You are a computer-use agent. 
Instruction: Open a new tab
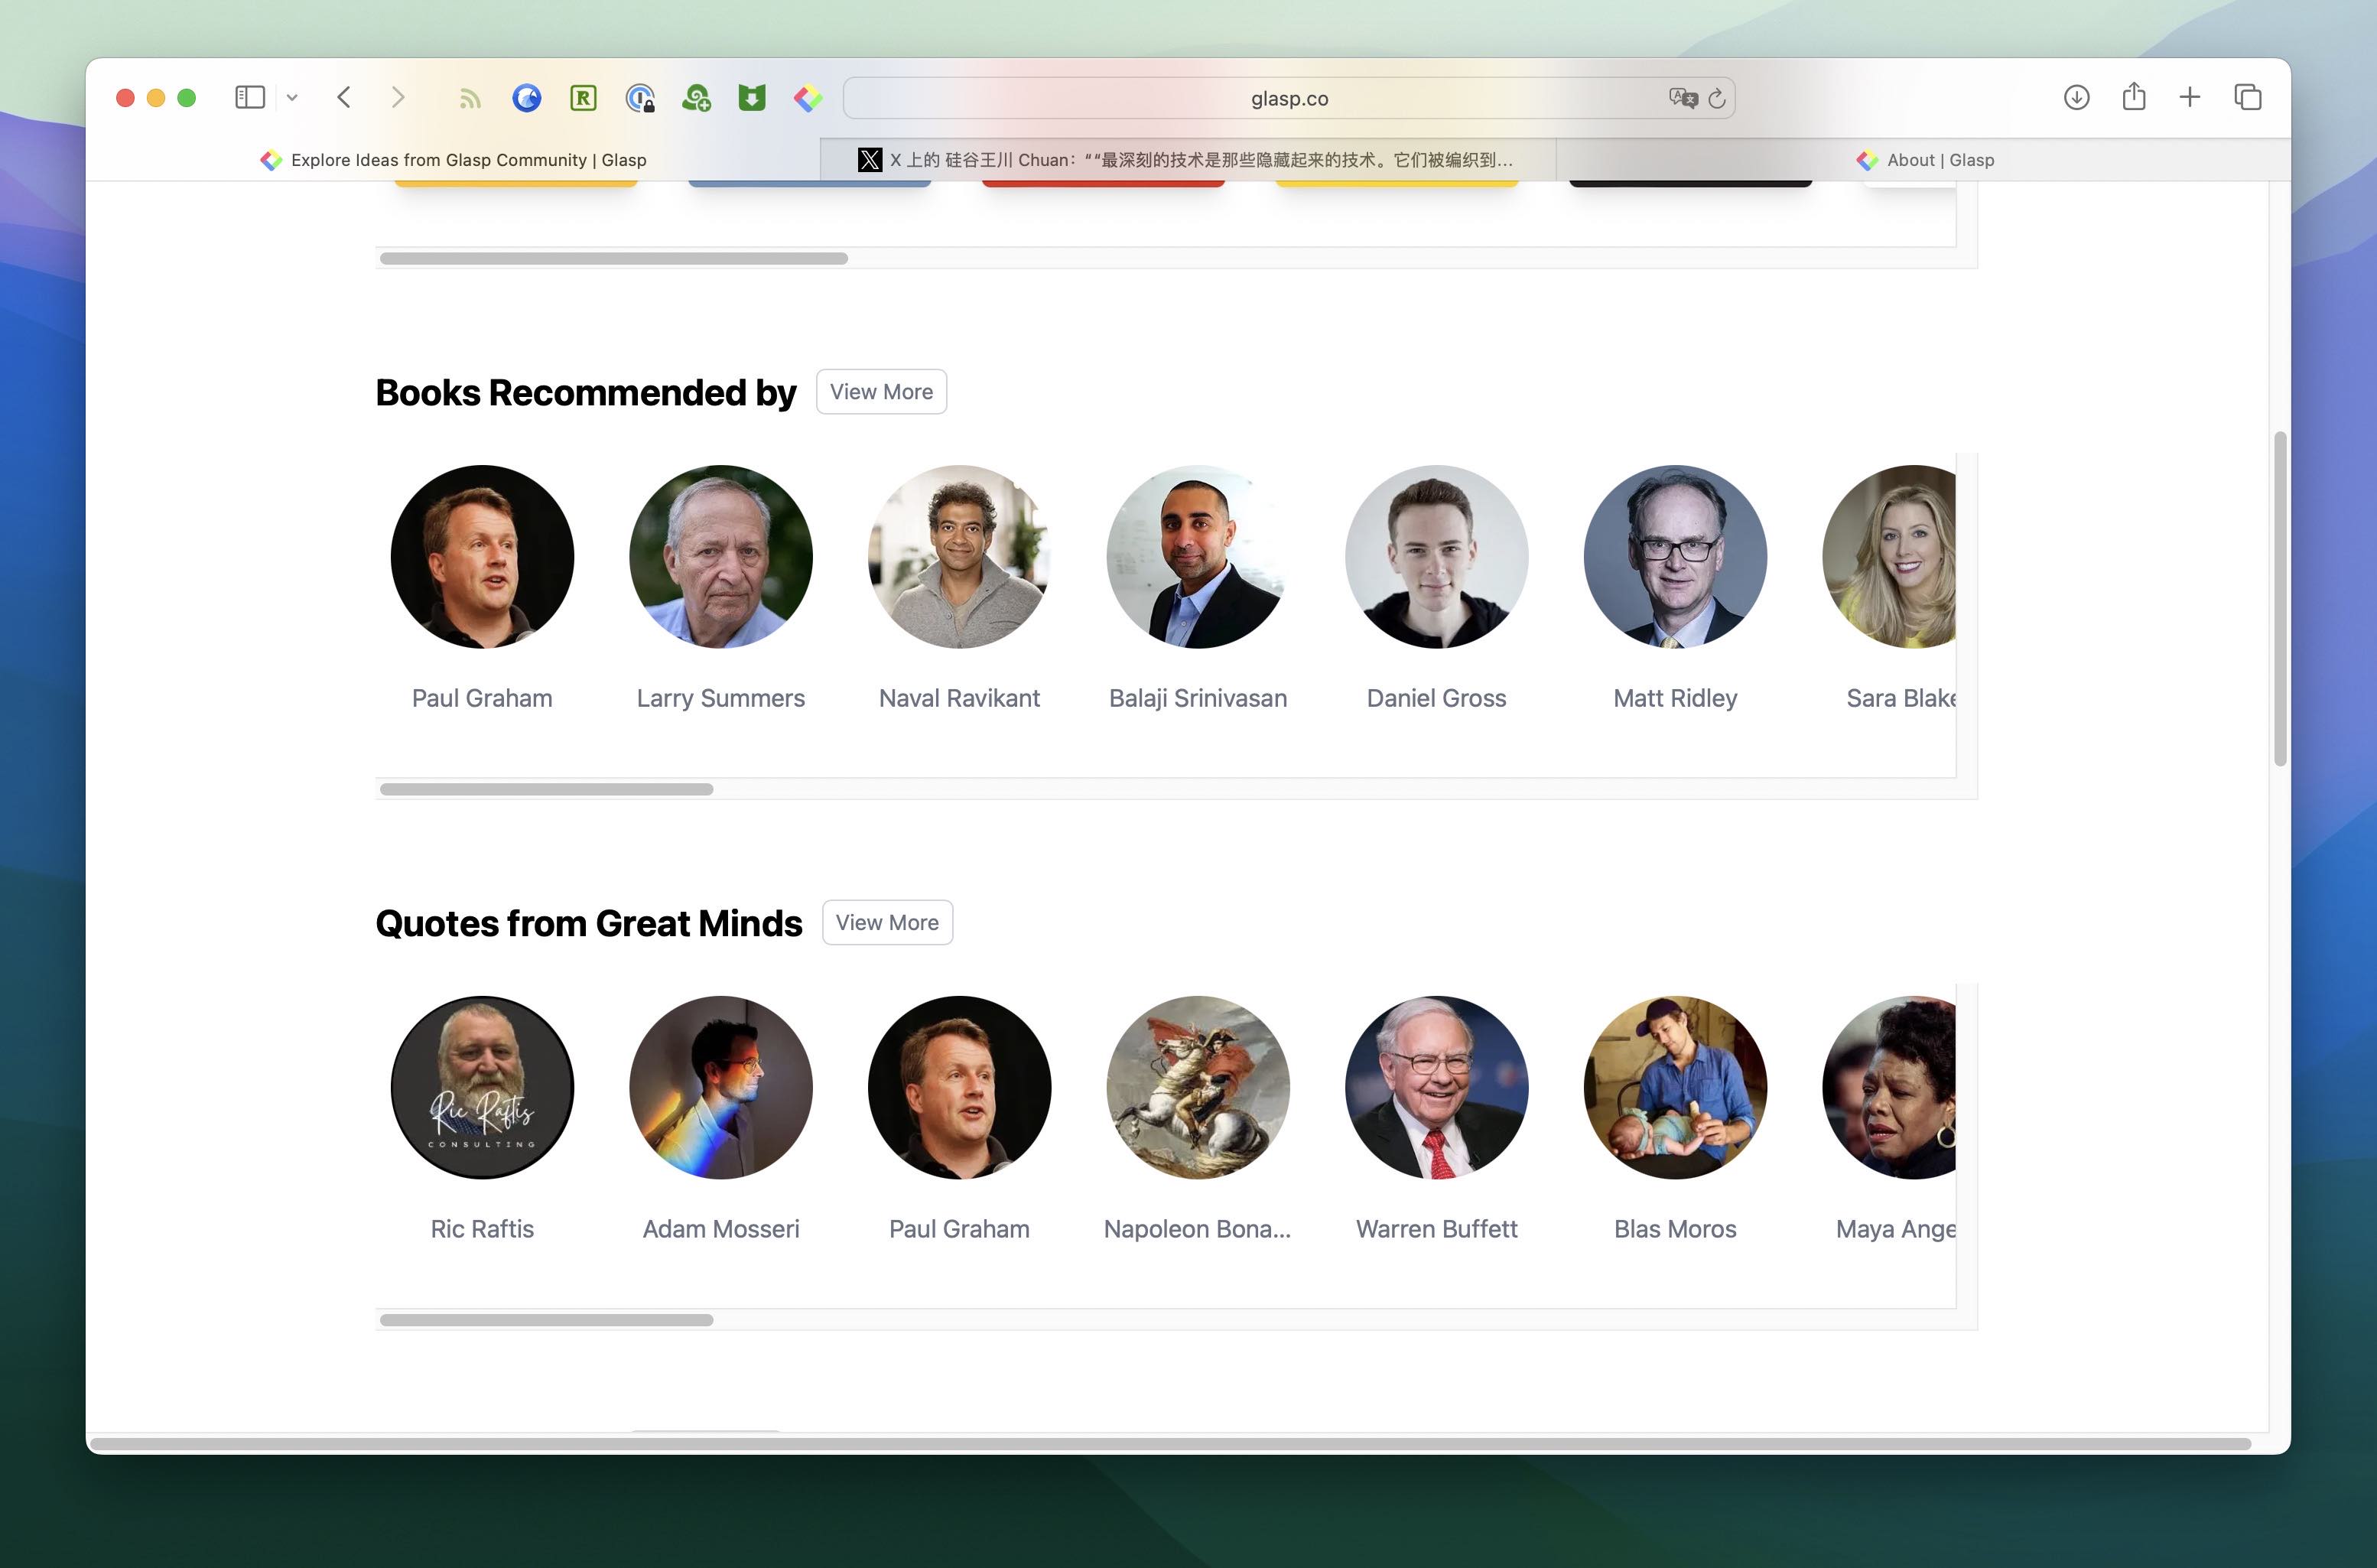click(x=2190, y=97)
